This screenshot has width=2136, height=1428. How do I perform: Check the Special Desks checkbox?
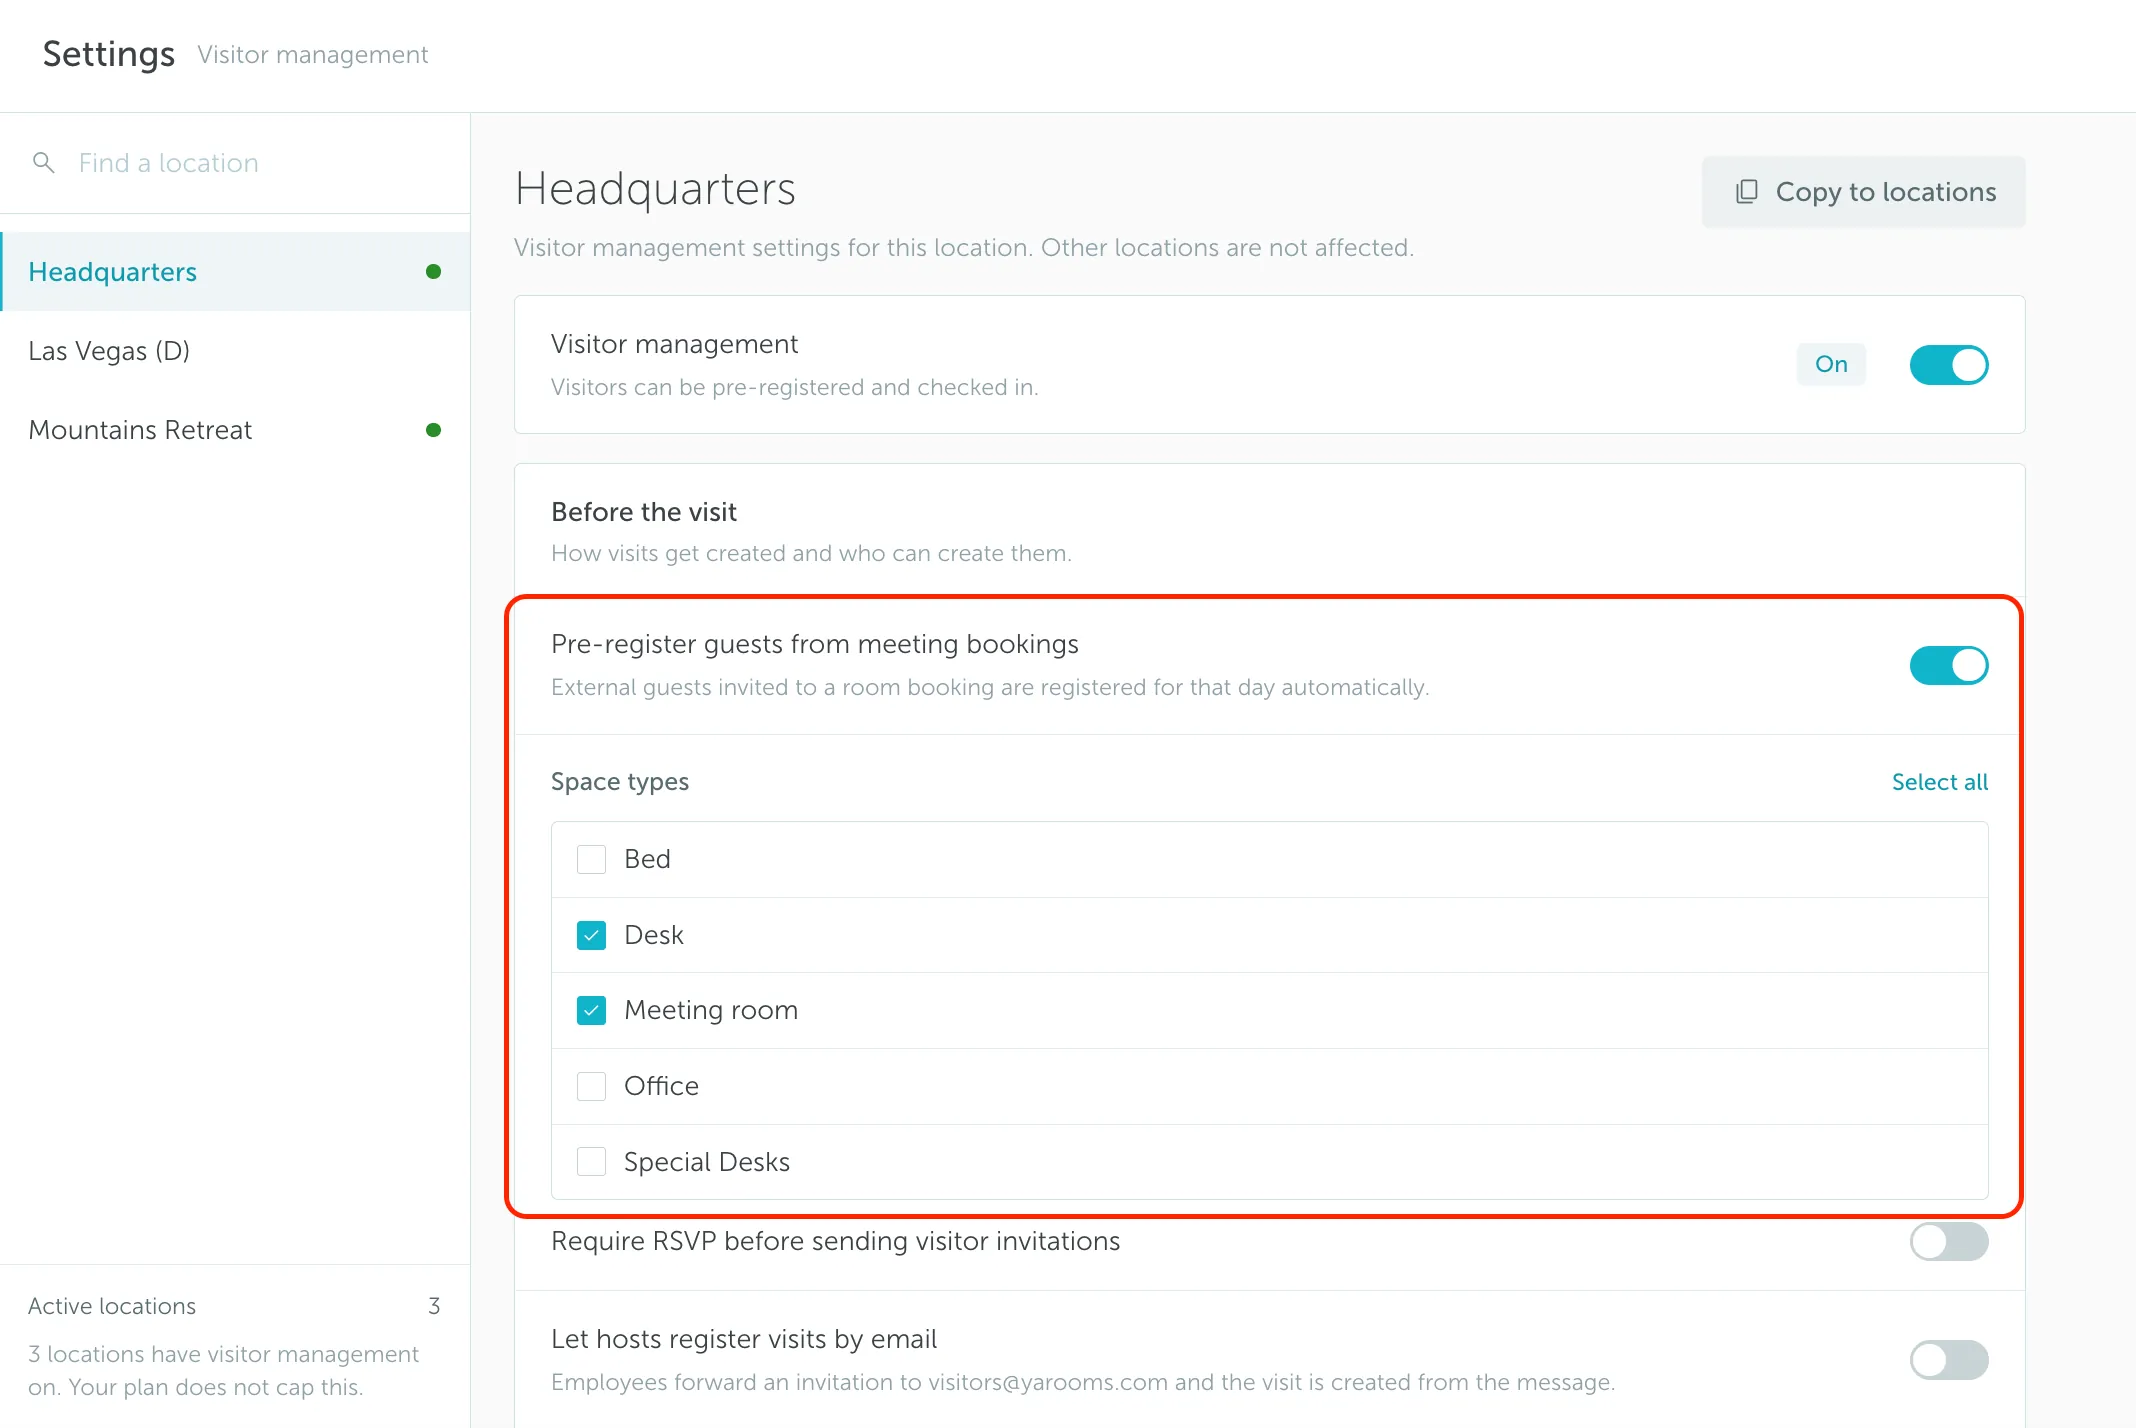click(x=591, y=1162)
